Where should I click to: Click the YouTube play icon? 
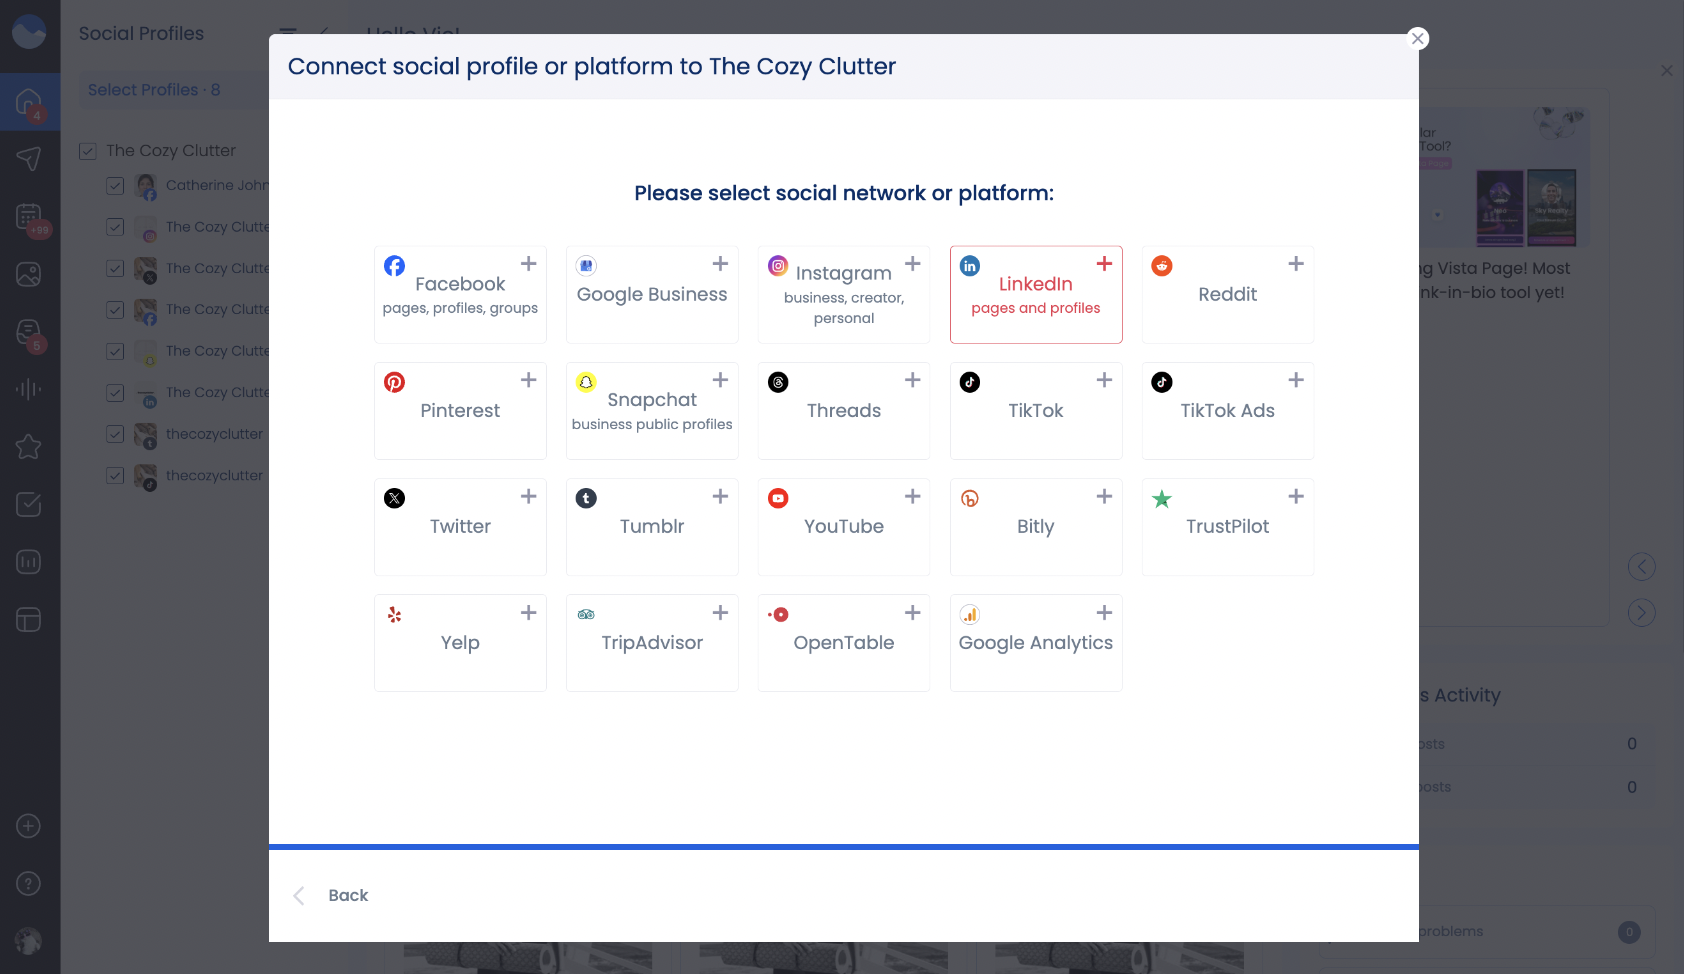point(778,498)
